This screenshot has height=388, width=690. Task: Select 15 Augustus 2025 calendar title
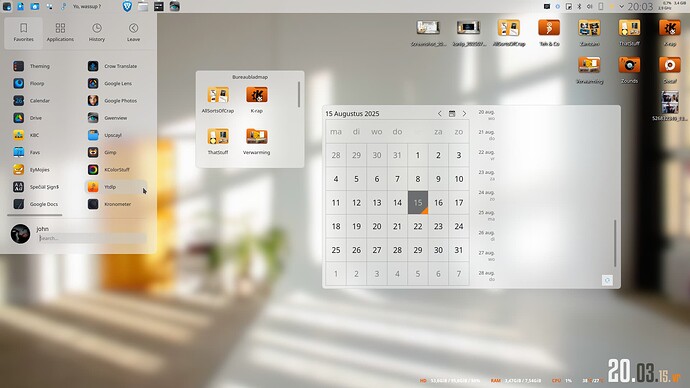pos(352,113)
